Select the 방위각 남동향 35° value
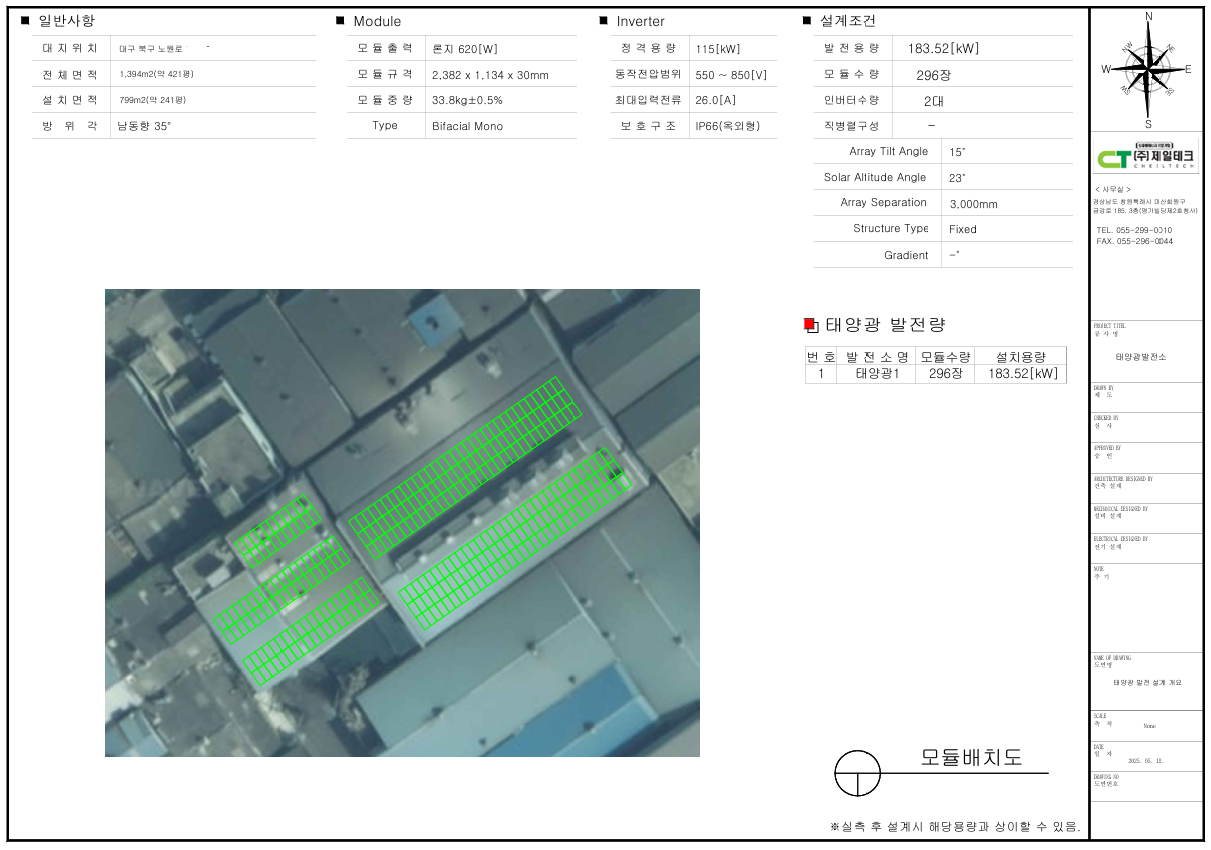Image resolution: width=1211 pixels, height=850 pixels. [x=144, y=126]
